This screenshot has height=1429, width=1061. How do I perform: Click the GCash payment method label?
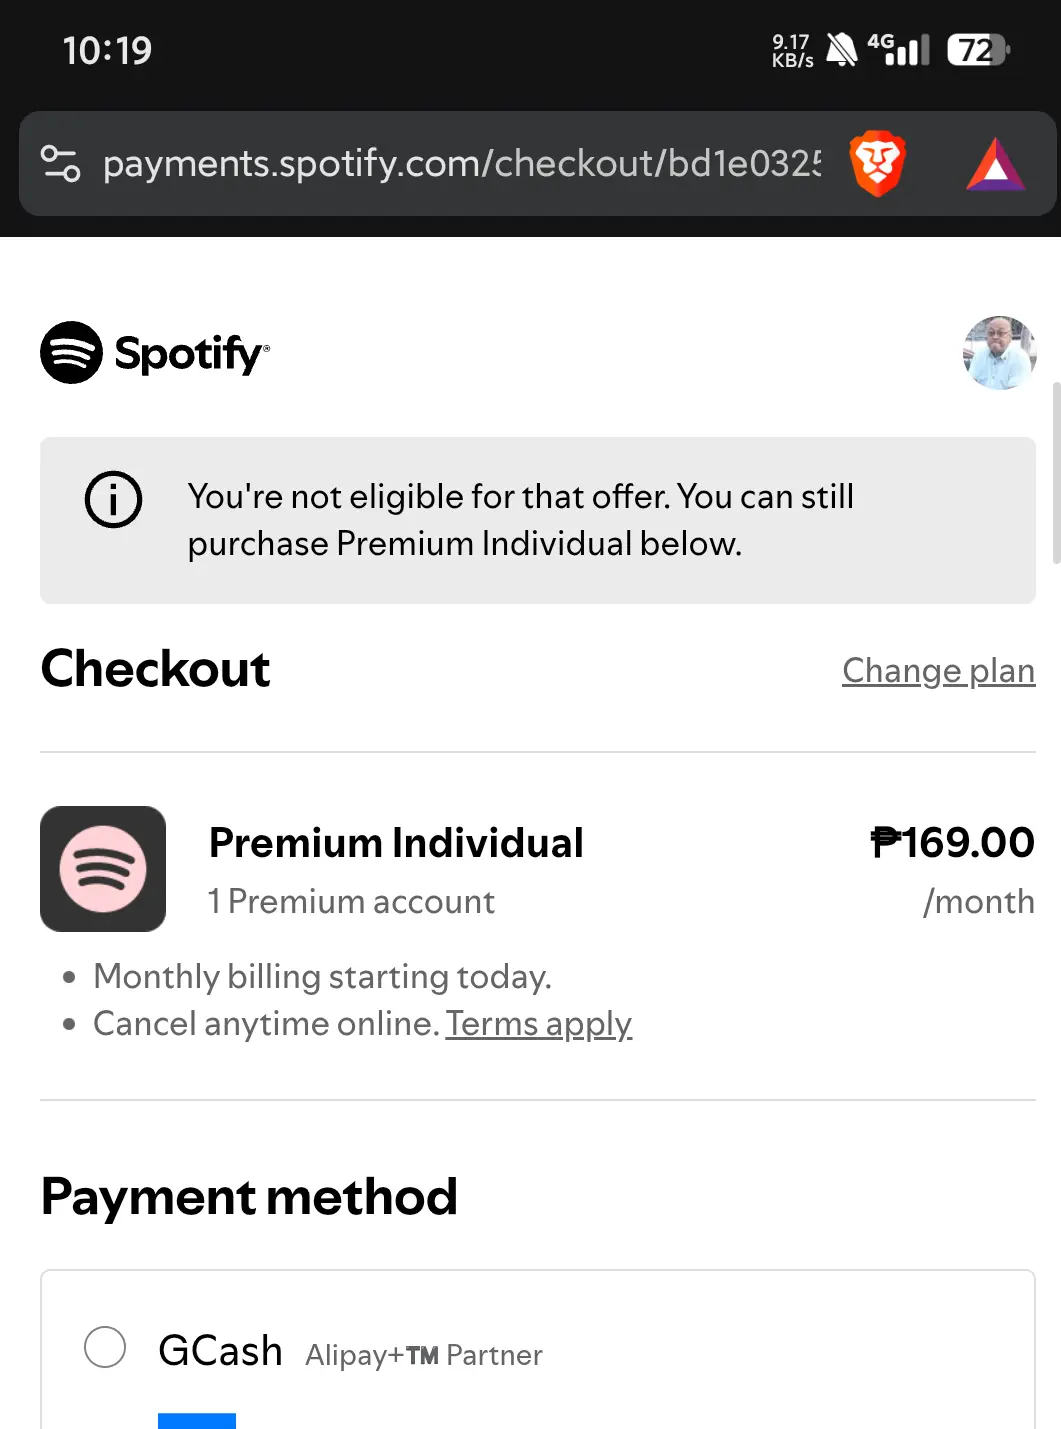point(220,1350)
